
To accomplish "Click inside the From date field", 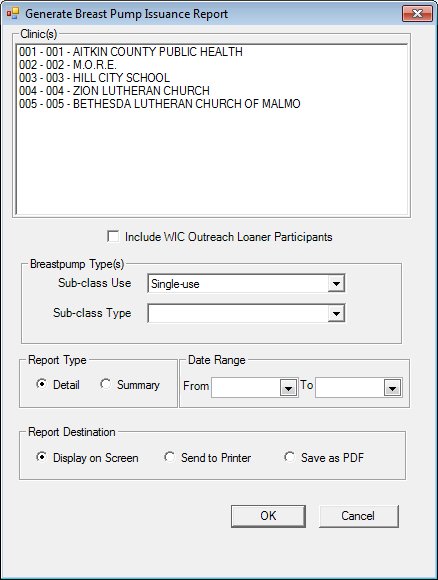I will pos(246,388).
